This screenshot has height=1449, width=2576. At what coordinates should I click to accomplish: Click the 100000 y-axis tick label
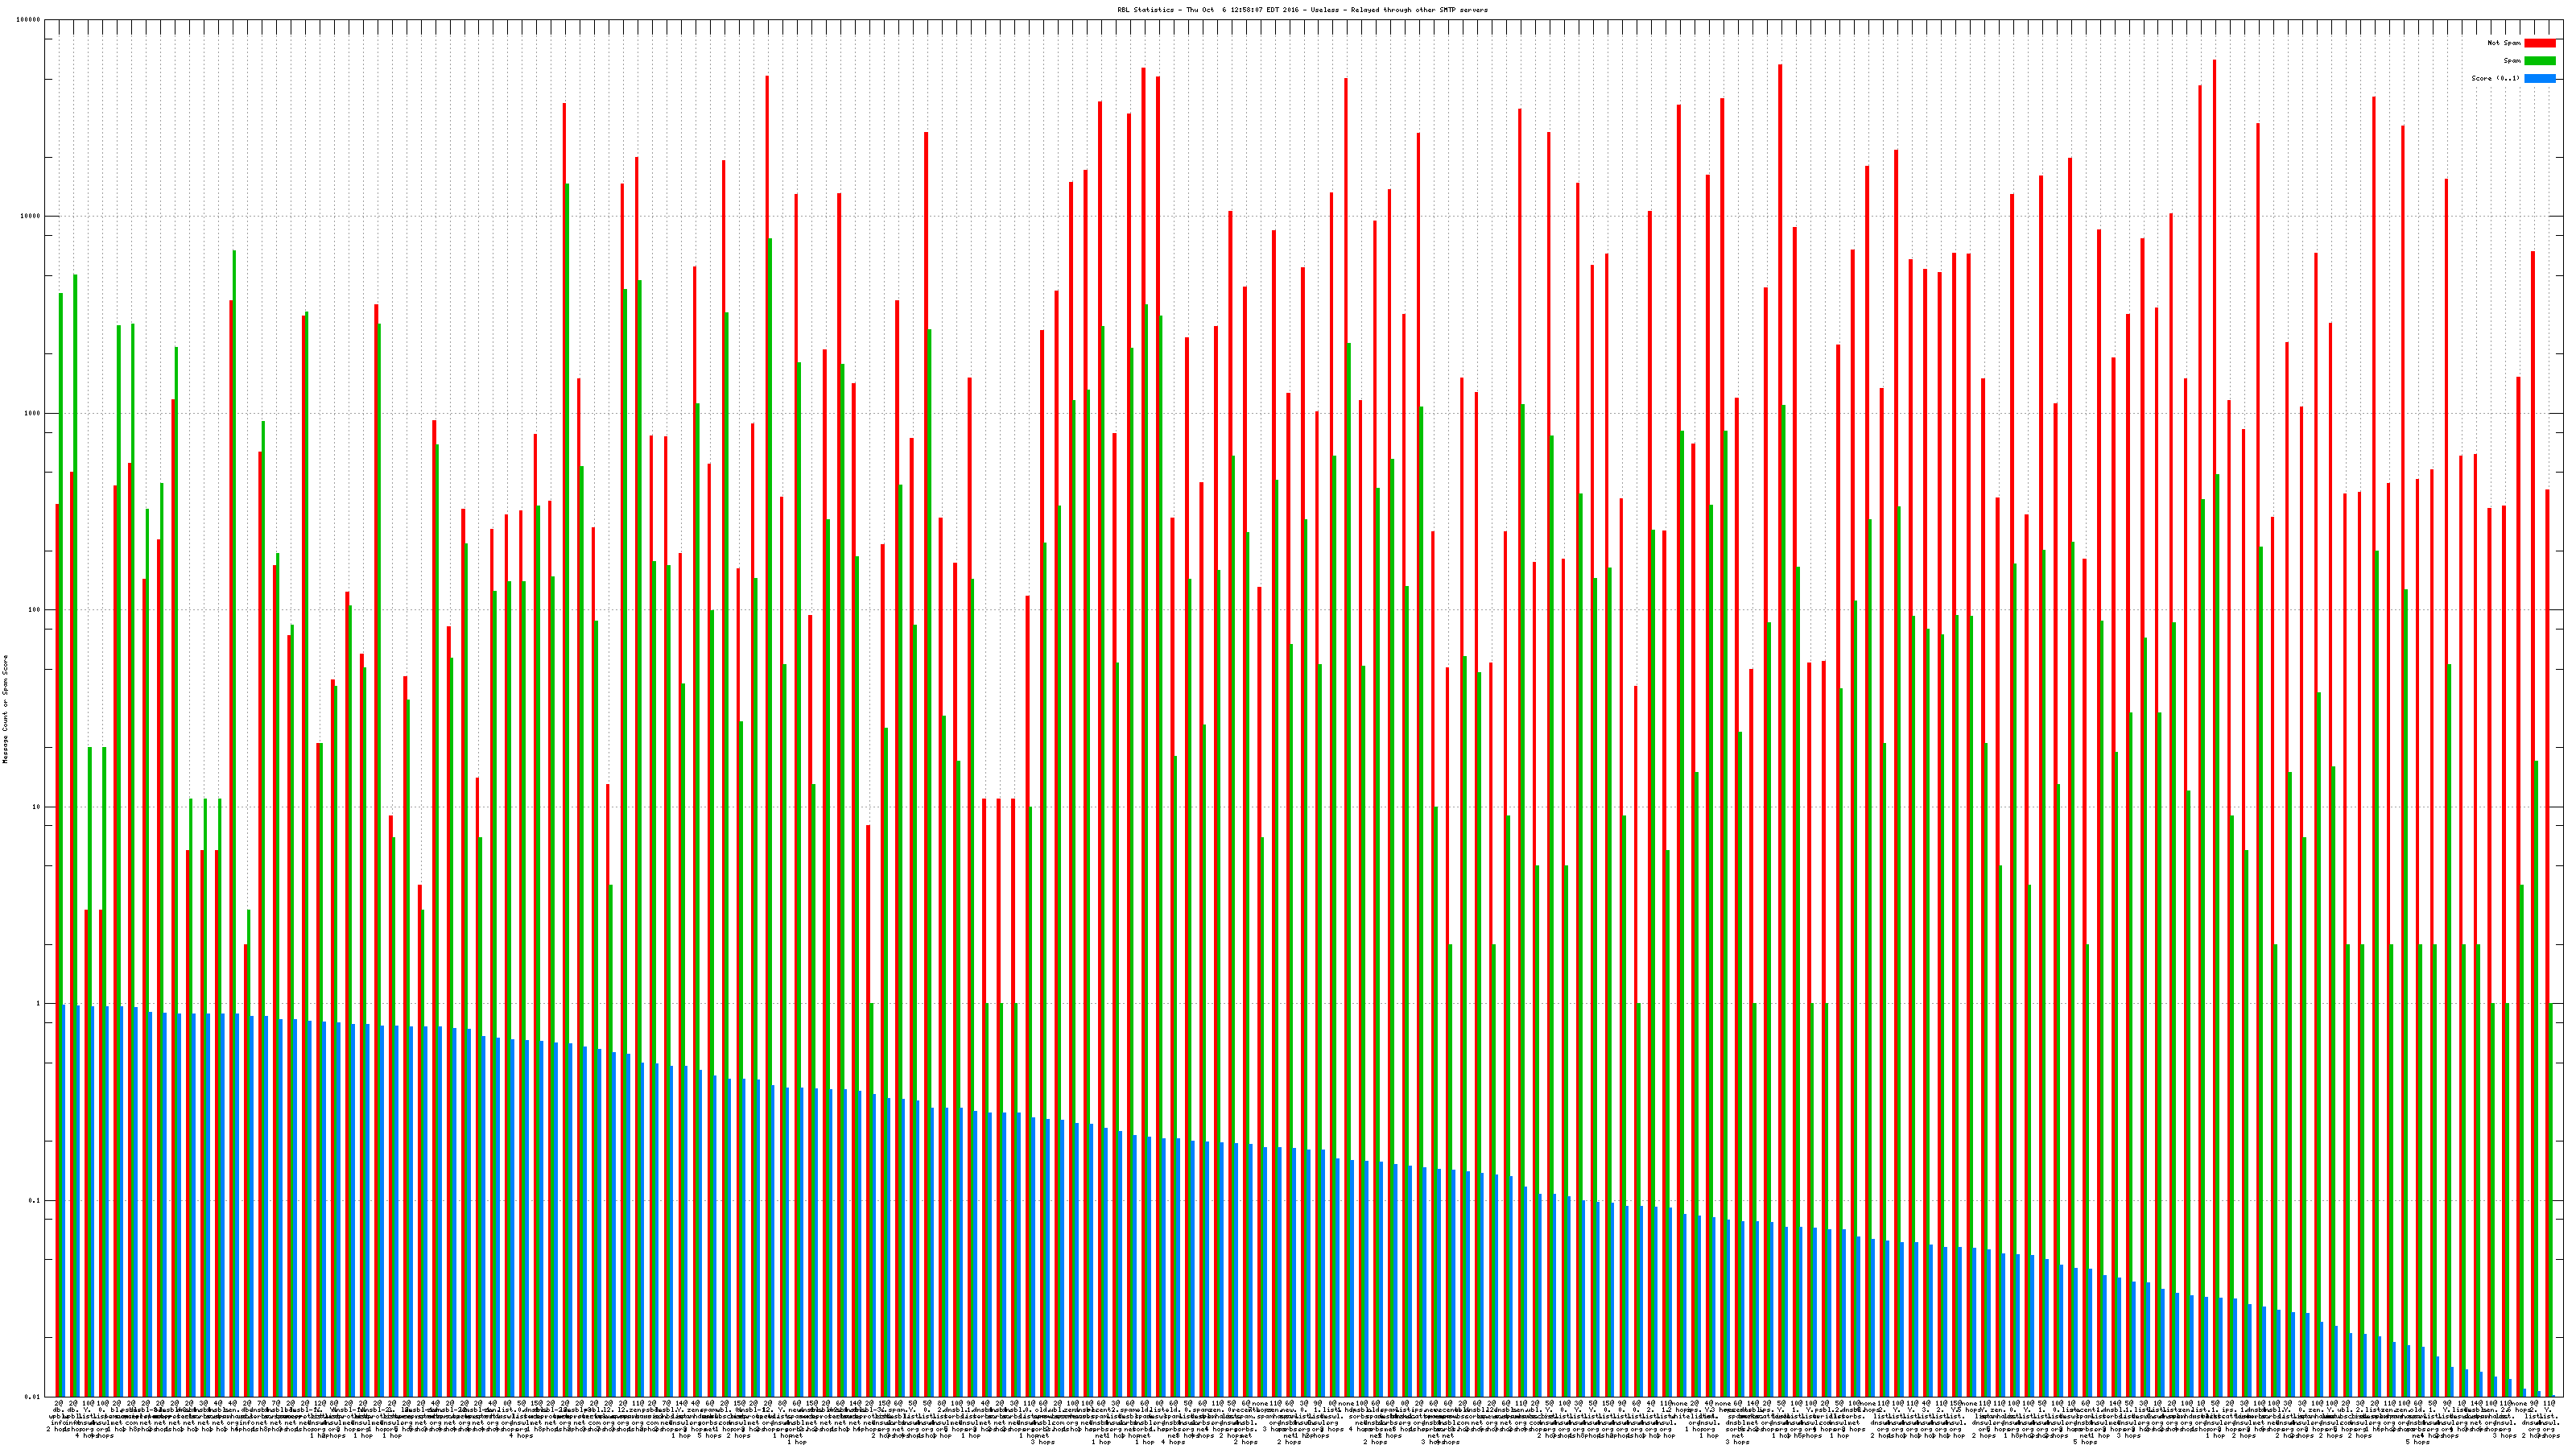[x=29, y=20]
